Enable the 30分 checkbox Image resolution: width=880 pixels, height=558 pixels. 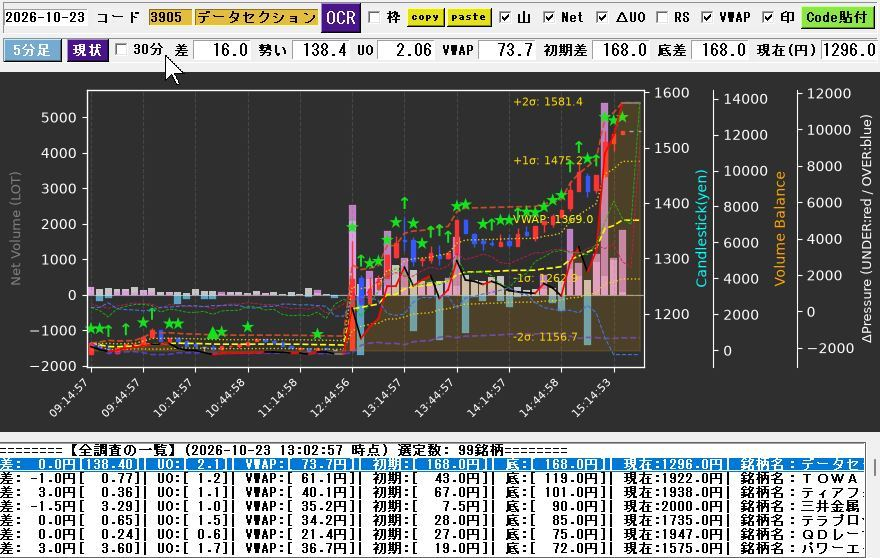(x=121, y=49)
